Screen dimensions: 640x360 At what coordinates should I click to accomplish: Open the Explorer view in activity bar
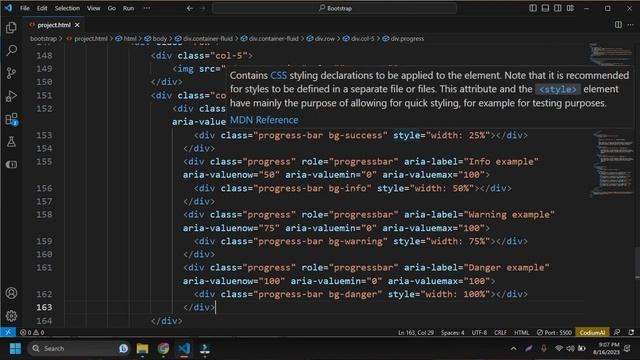pos(11,28)
